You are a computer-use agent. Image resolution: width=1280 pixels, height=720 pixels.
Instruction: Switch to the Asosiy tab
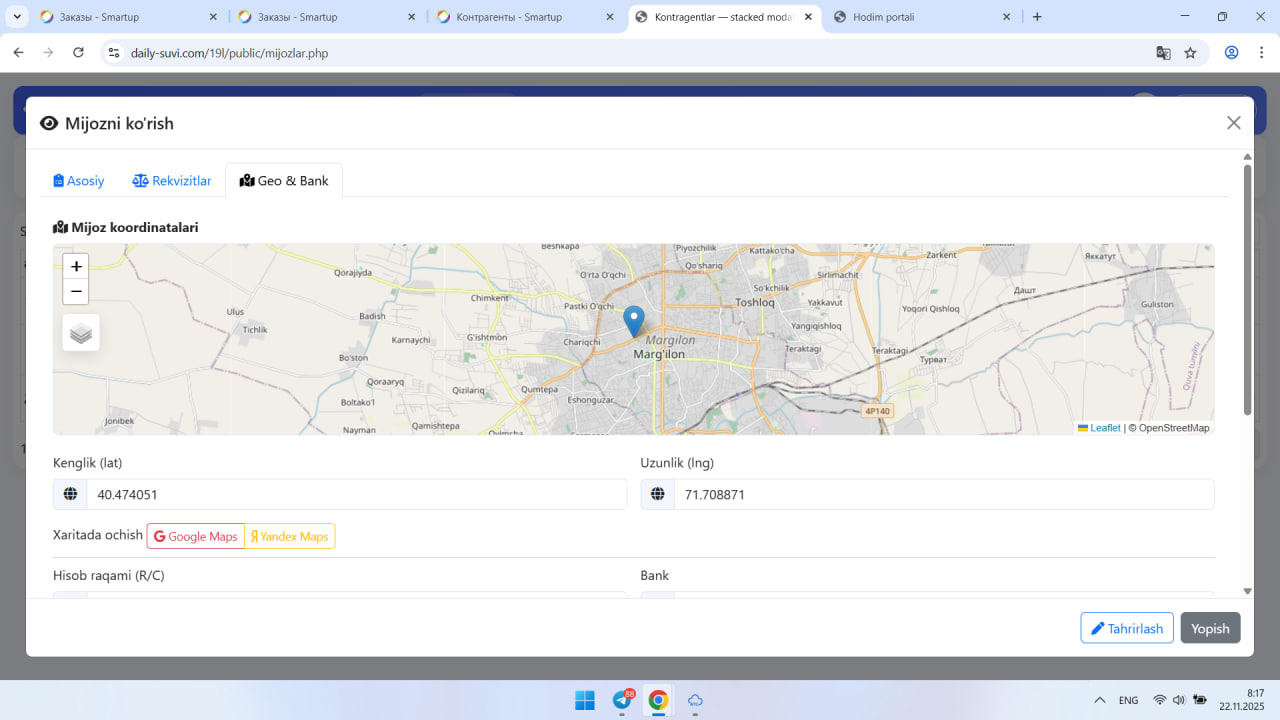(79, 181)
